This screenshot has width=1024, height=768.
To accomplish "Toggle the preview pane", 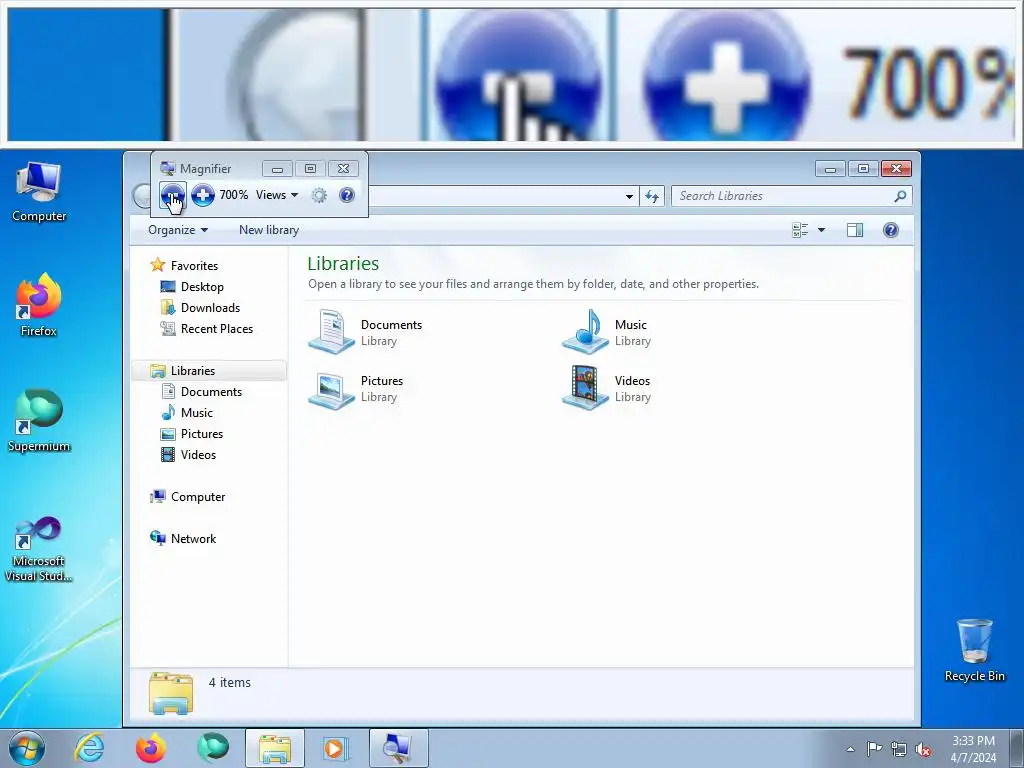I will 855,230.
